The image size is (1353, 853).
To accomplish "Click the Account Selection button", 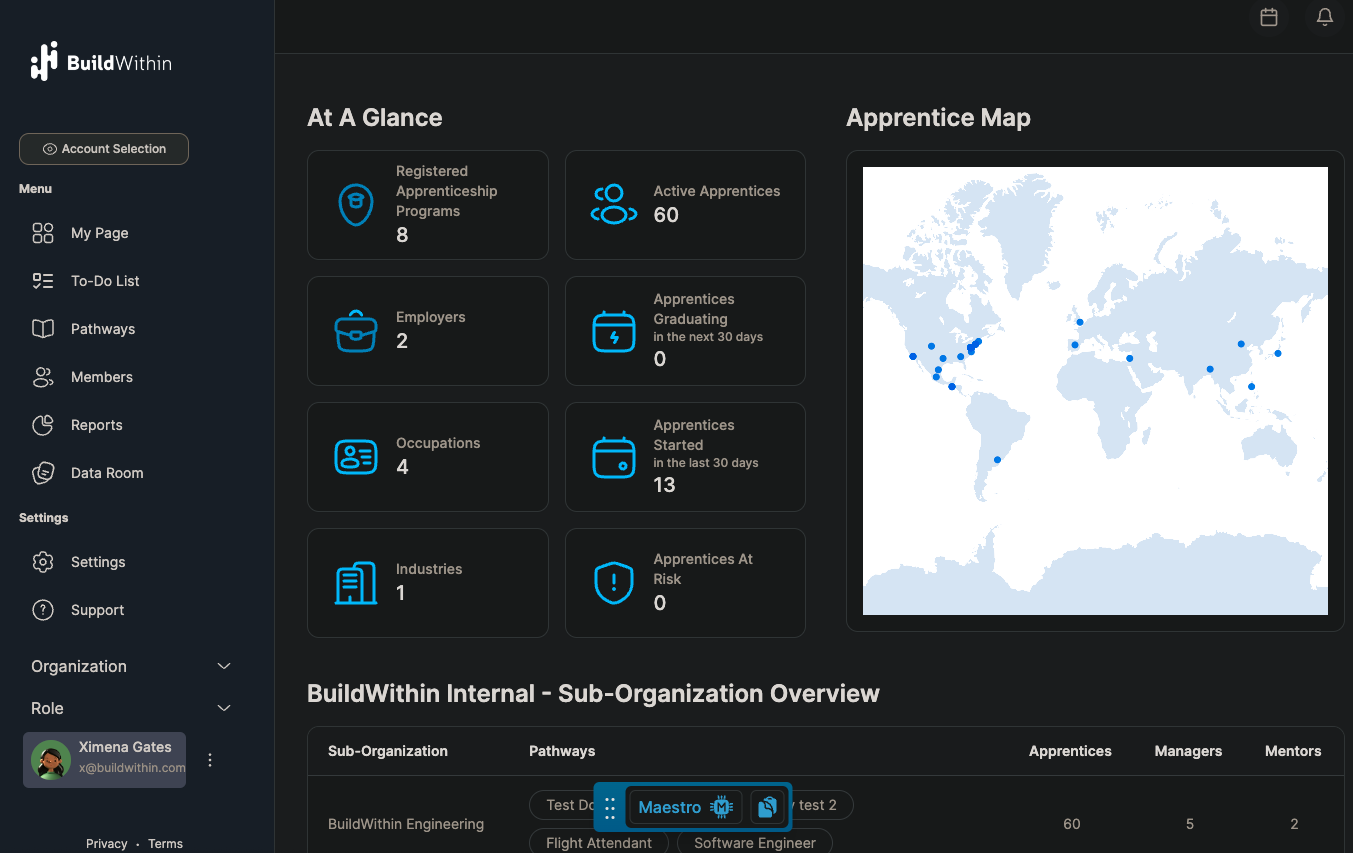I will (x=103, y=148).
